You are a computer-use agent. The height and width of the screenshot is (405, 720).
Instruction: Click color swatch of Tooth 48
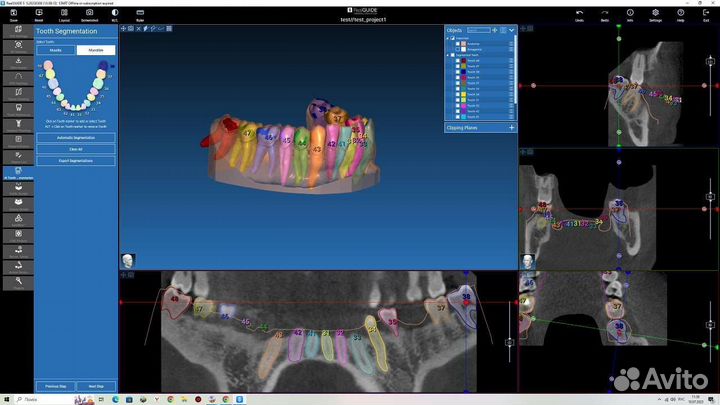pyautogui.click(x=463, y=61)
